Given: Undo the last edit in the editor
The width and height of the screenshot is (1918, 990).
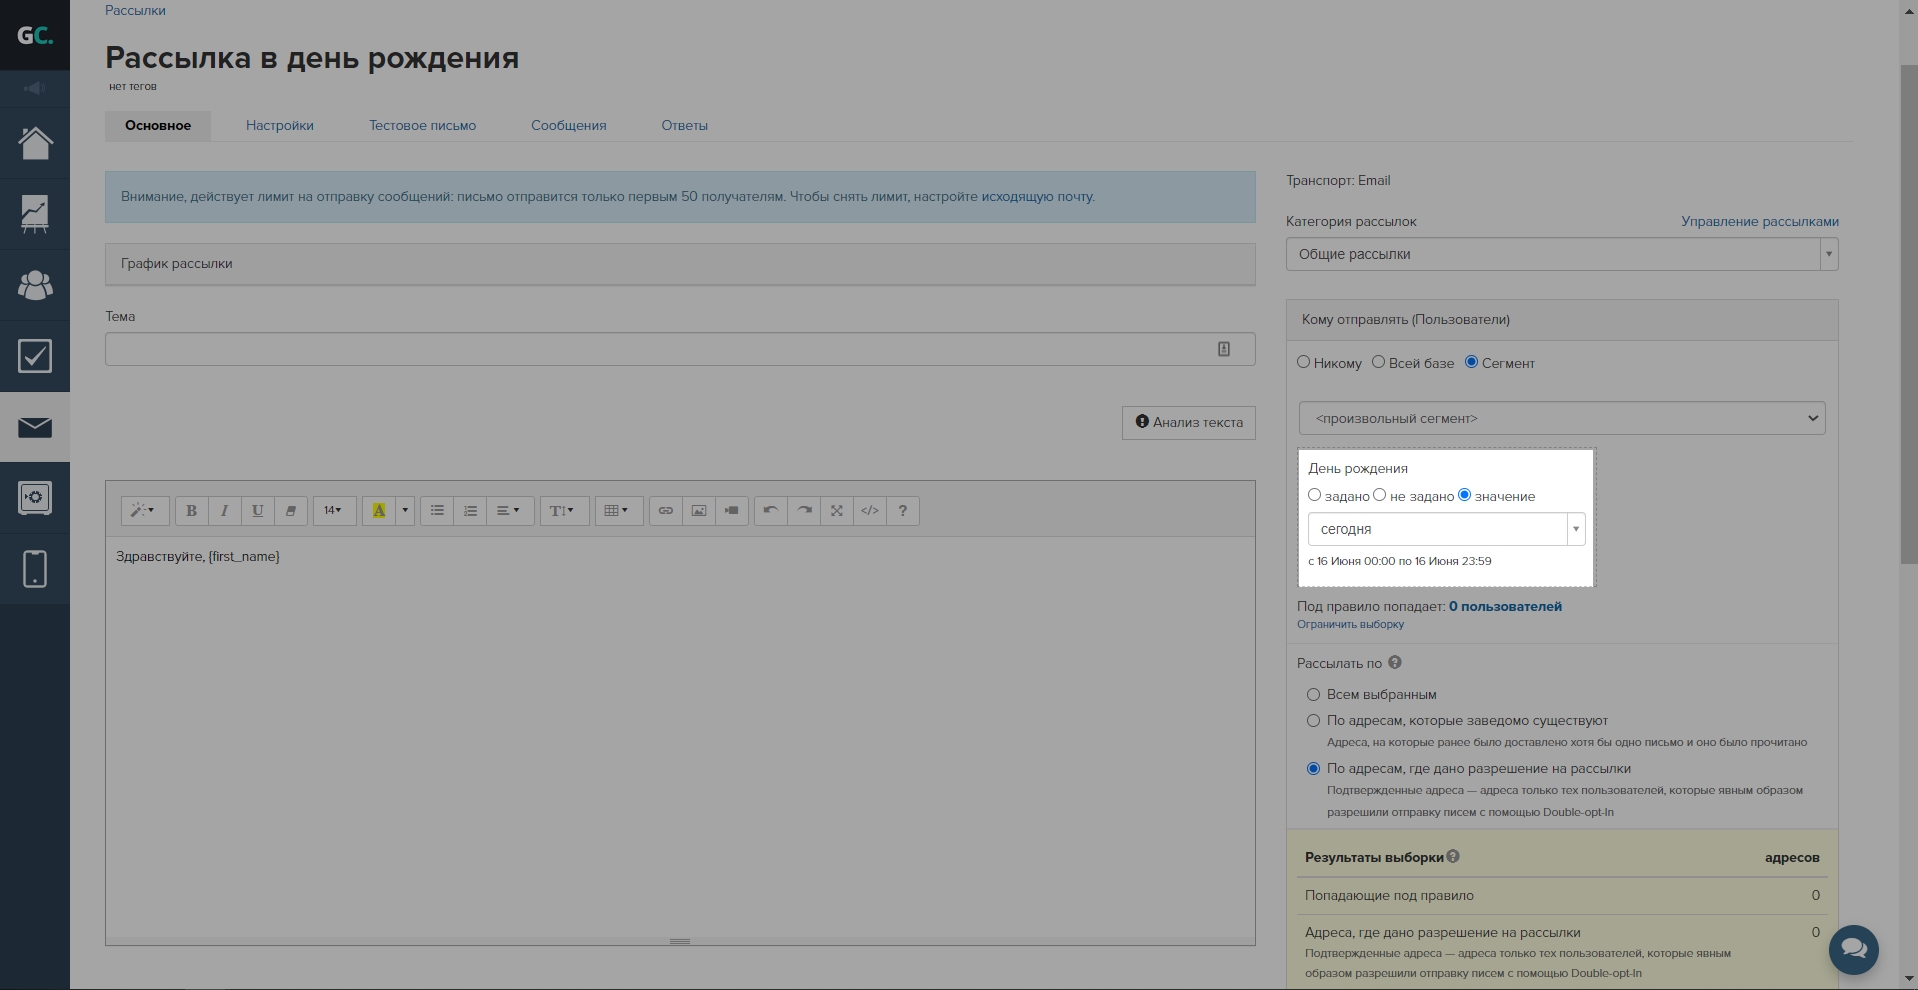Looking at the screenshot, I should point(770,511).
